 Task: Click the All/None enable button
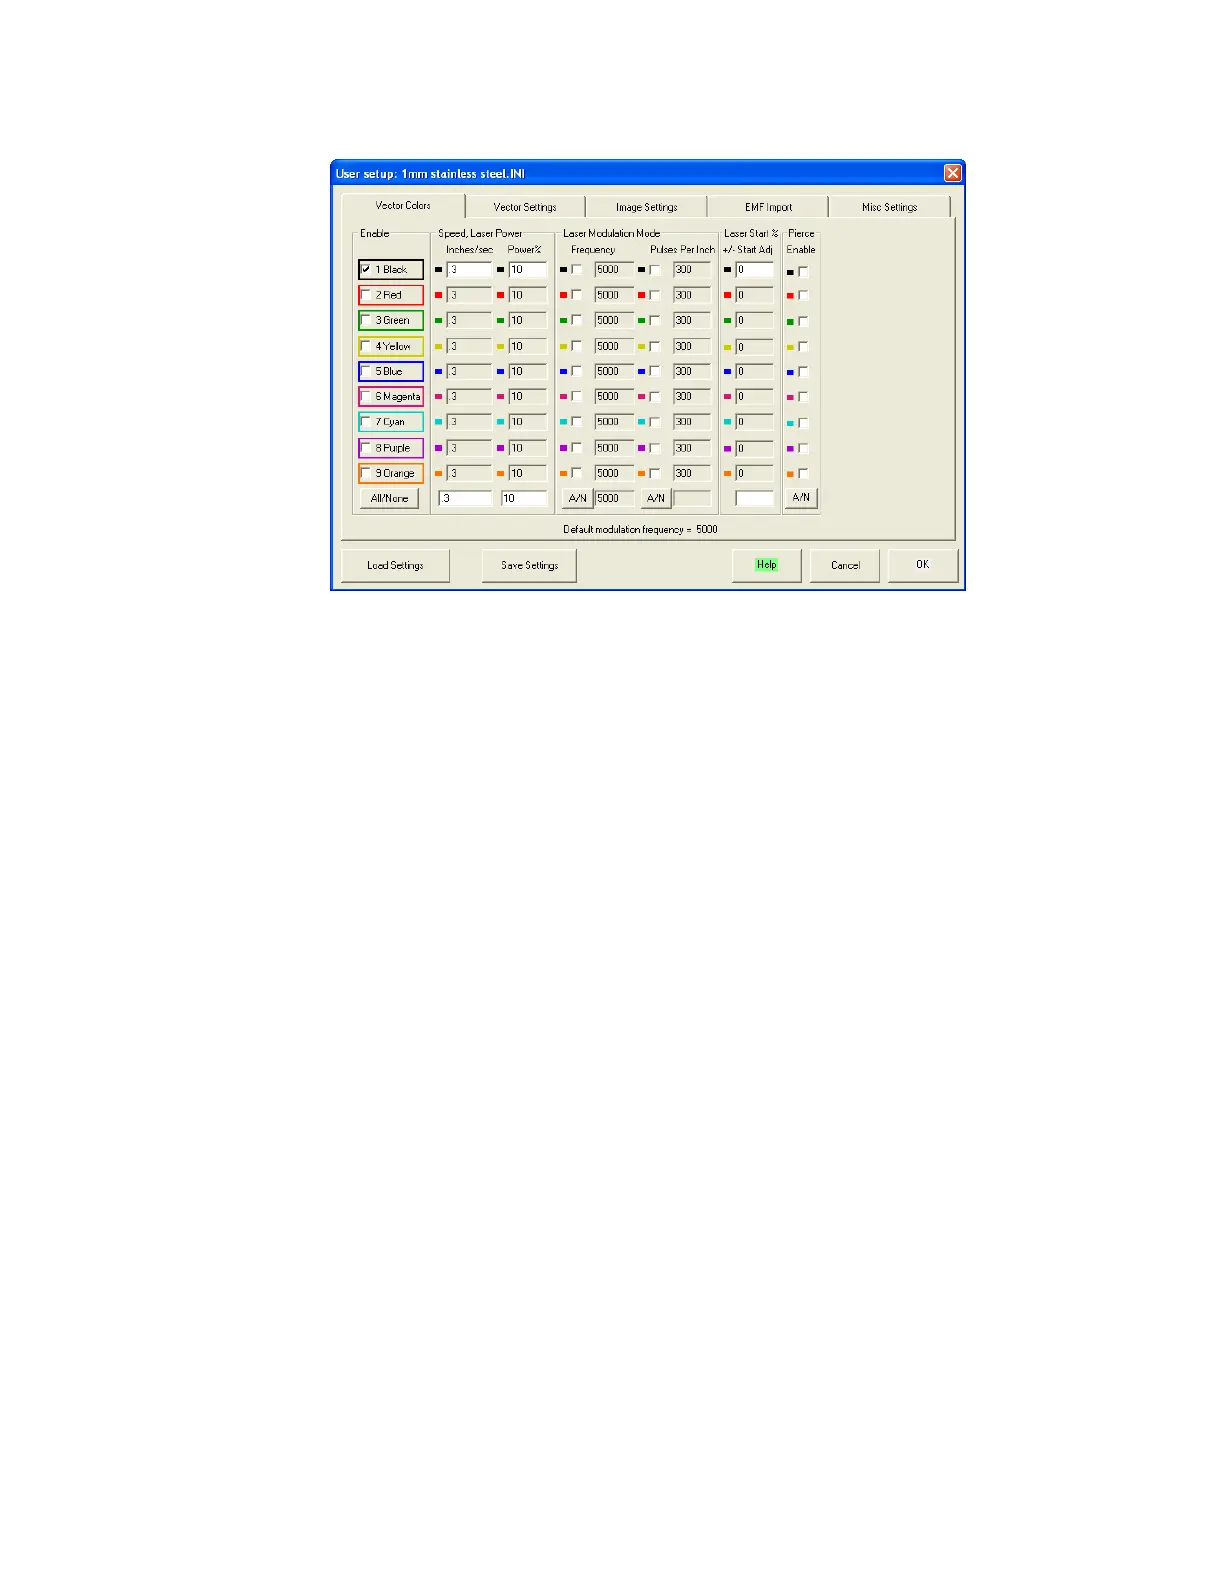tap(389, 498)
